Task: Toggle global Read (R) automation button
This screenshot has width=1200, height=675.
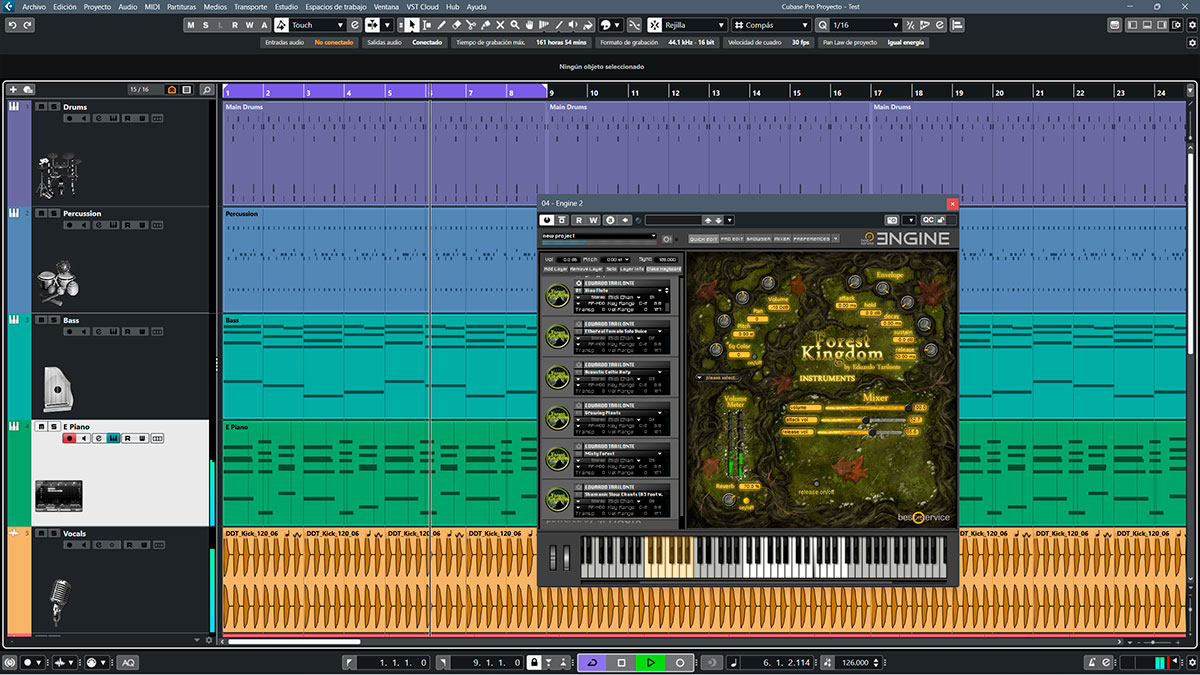Action: click(x=235, y=25)
